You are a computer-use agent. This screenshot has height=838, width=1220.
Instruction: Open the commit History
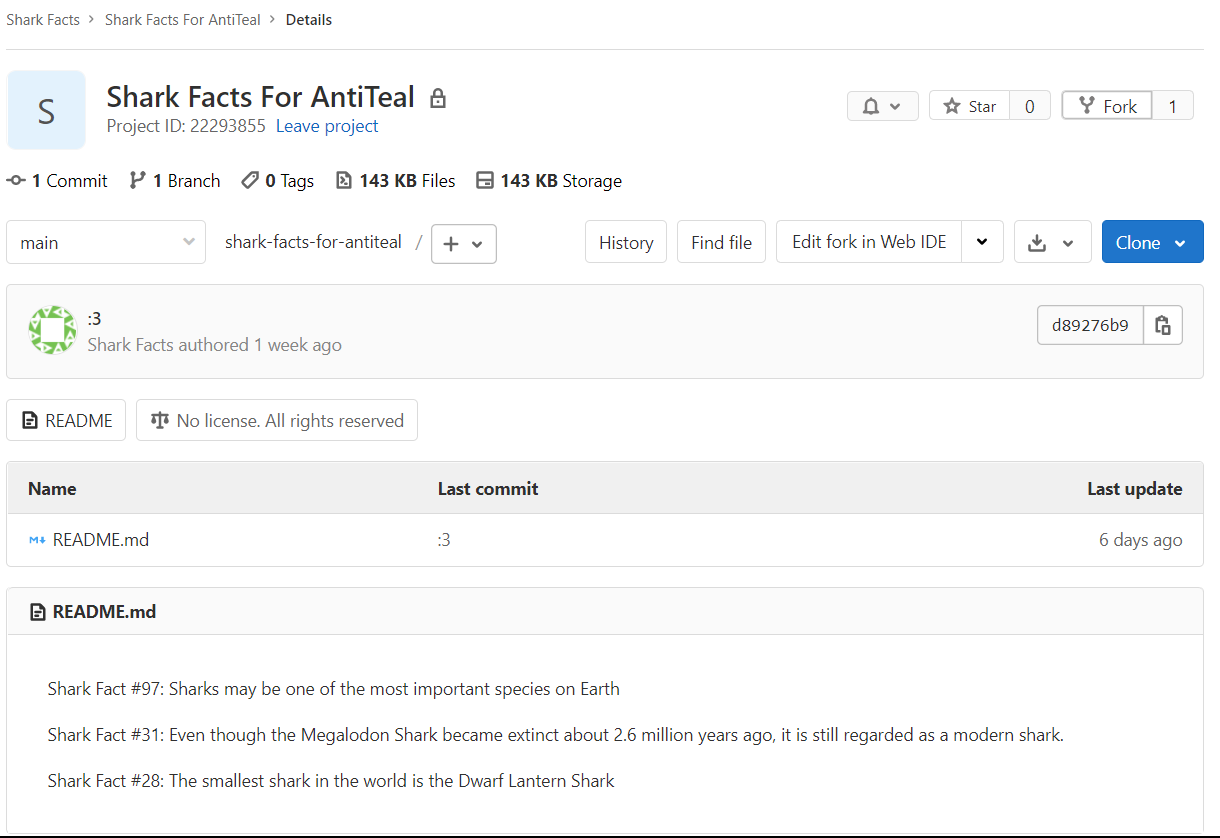(x=626, y=242)
